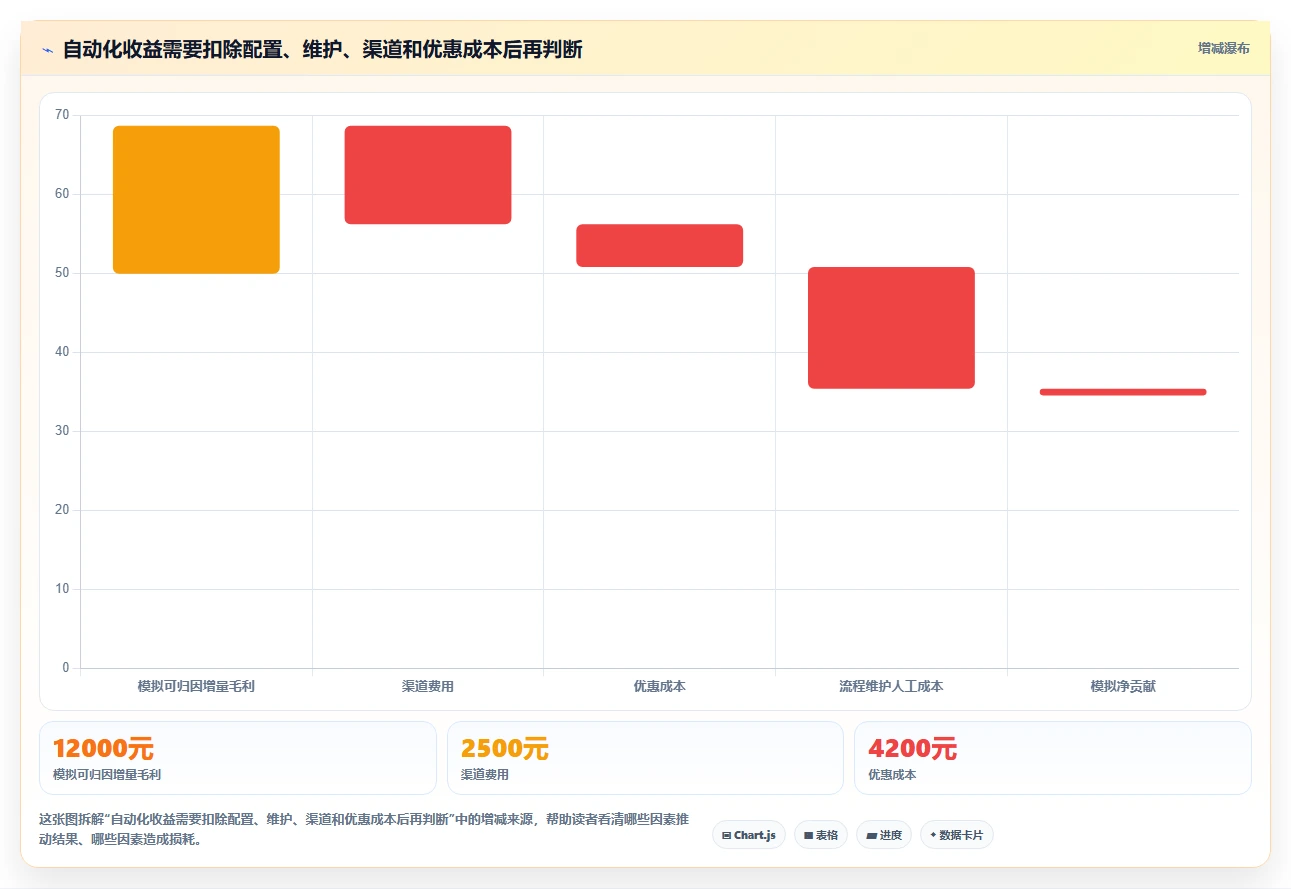This screenshot has height=889, width=1291.
Task: Click the y-axis value 10
Action: point(62,589)
